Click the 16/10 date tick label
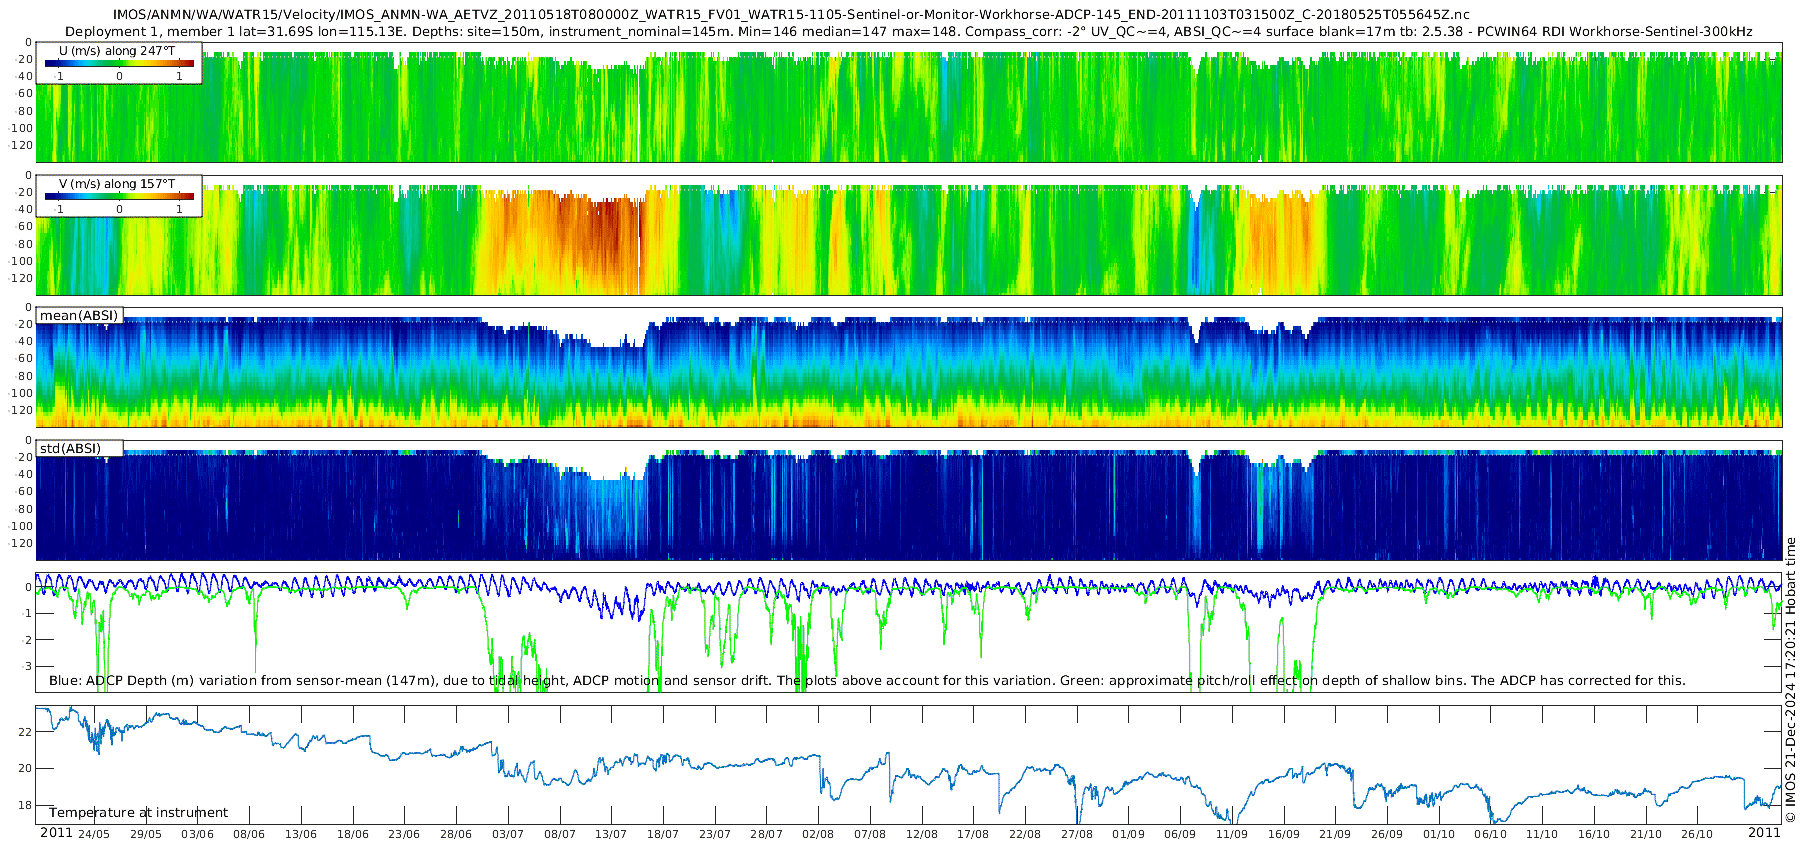 point(1594,834)
